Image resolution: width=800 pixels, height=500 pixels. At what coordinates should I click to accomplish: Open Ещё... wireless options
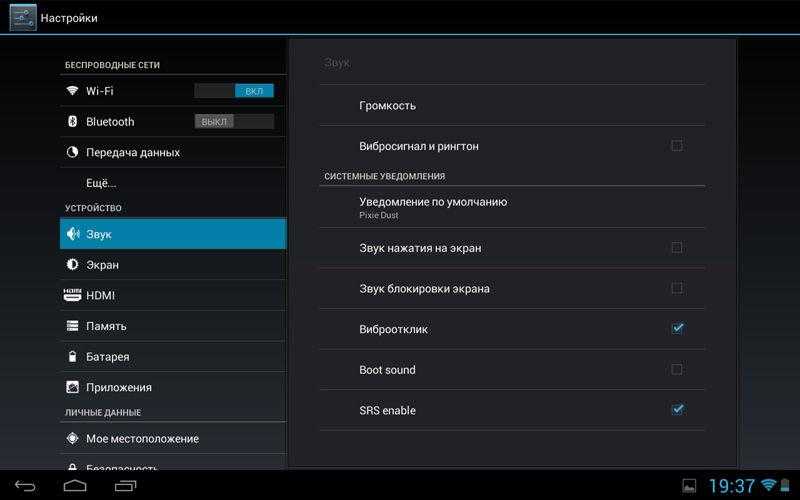click(173, 183)
